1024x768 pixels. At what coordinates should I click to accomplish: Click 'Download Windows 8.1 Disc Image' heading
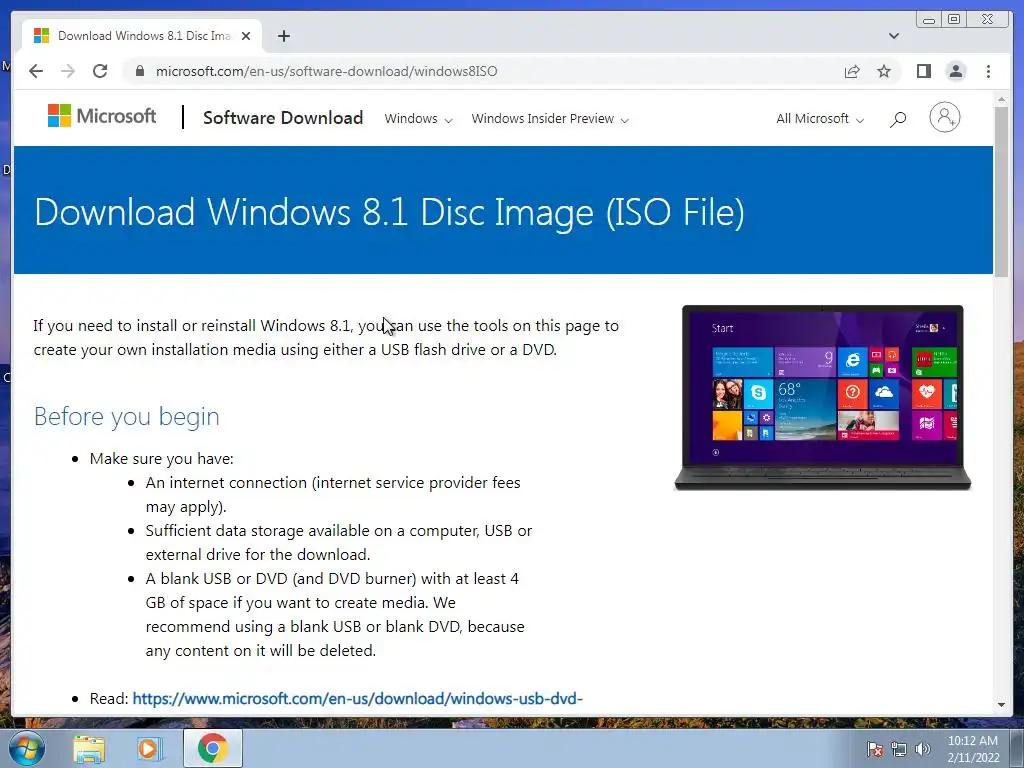tap(389, 212)
